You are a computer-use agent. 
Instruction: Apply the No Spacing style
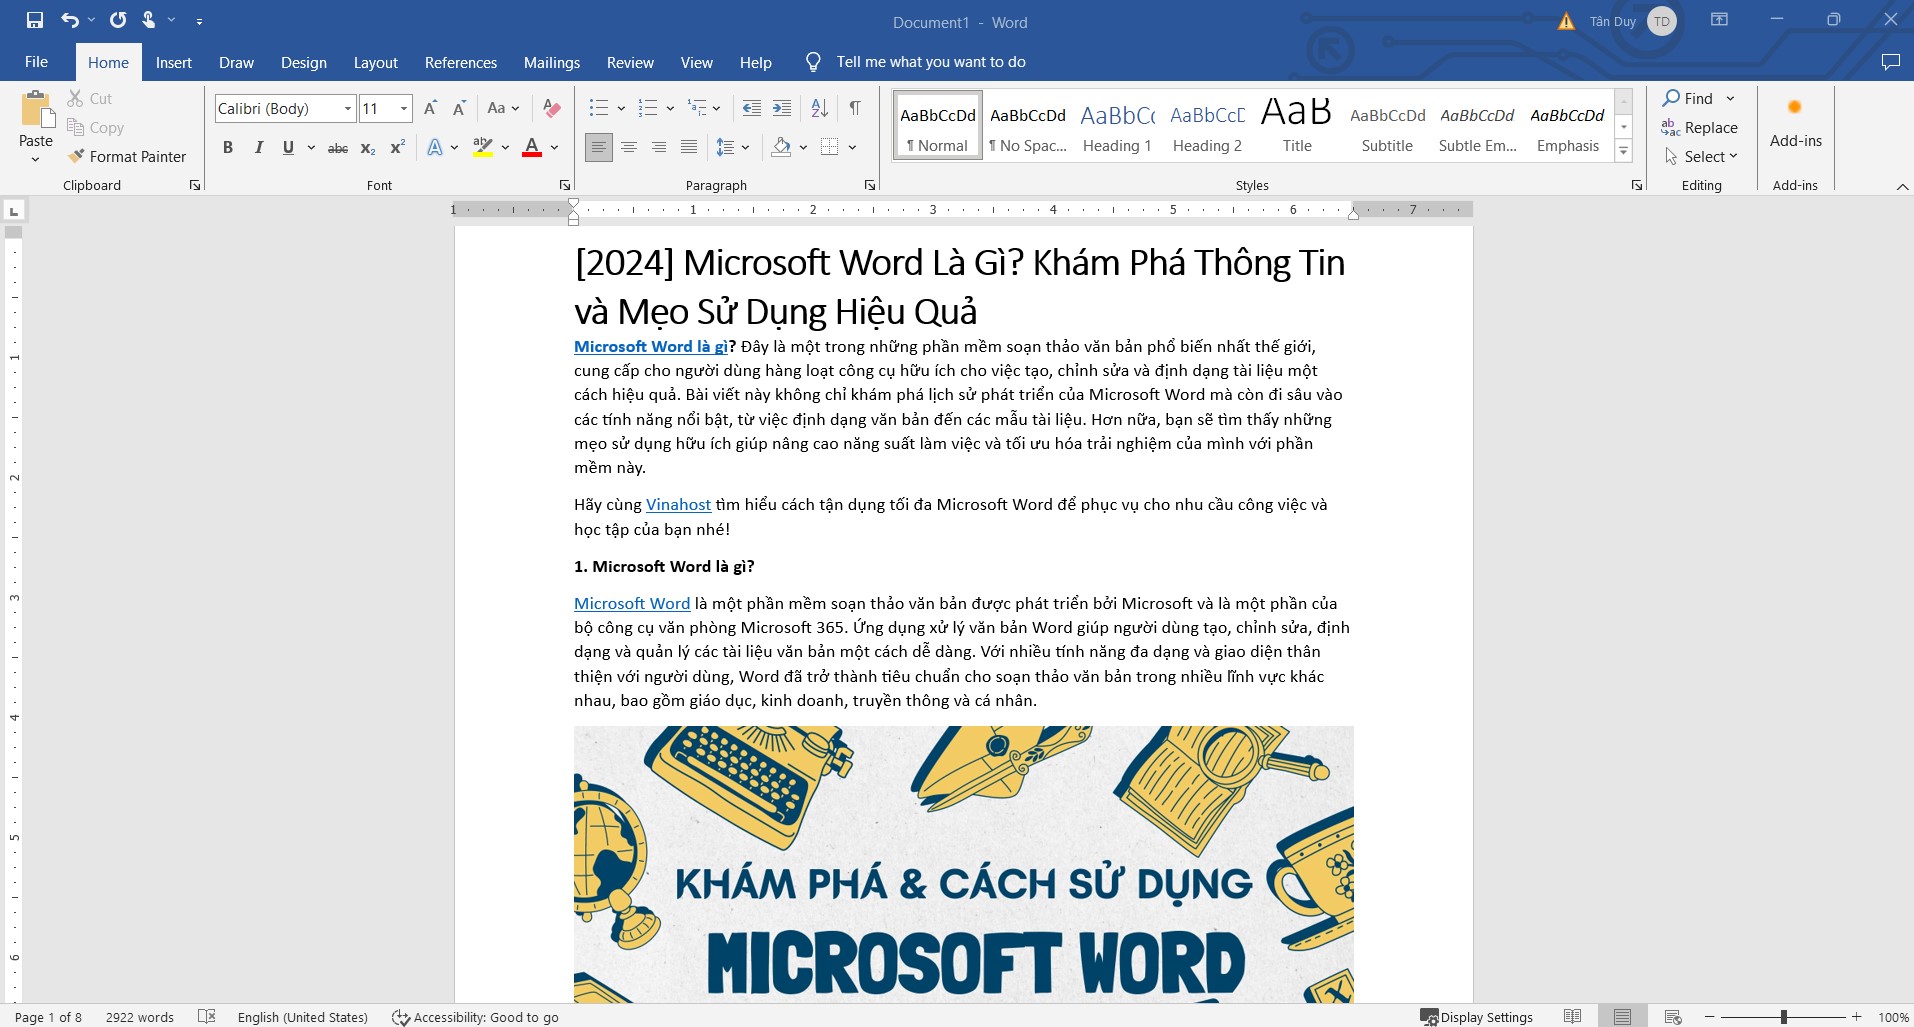1028,126
